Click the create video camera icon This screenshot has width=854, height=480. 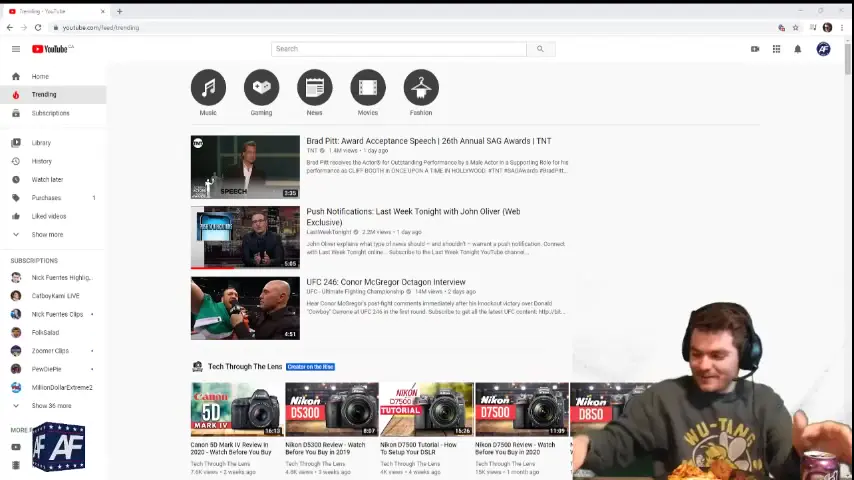(755, 49)
